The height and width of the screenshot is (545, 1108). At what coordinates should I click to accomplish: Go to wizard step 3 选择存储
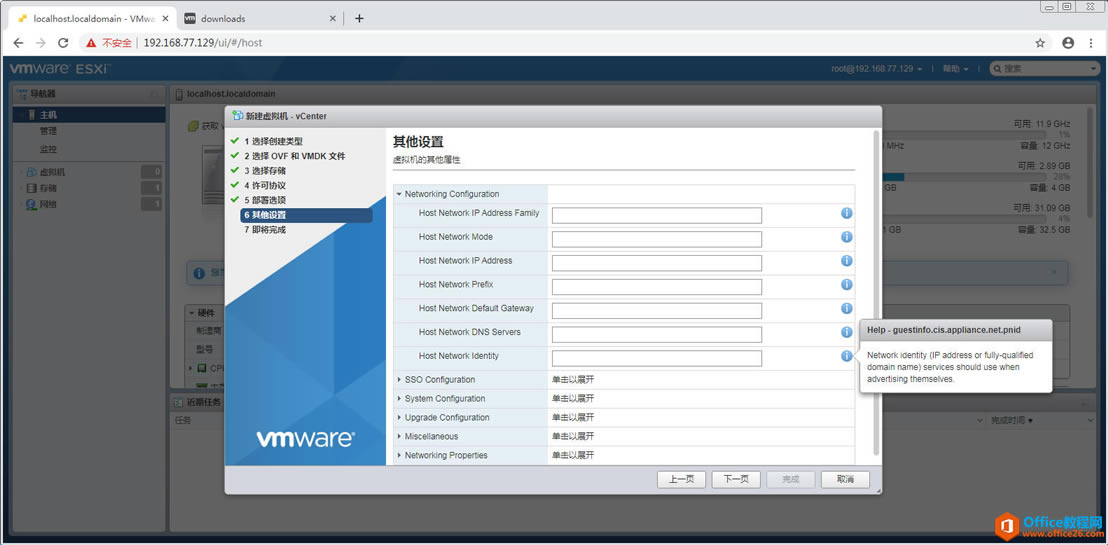[x=265, y=171]
